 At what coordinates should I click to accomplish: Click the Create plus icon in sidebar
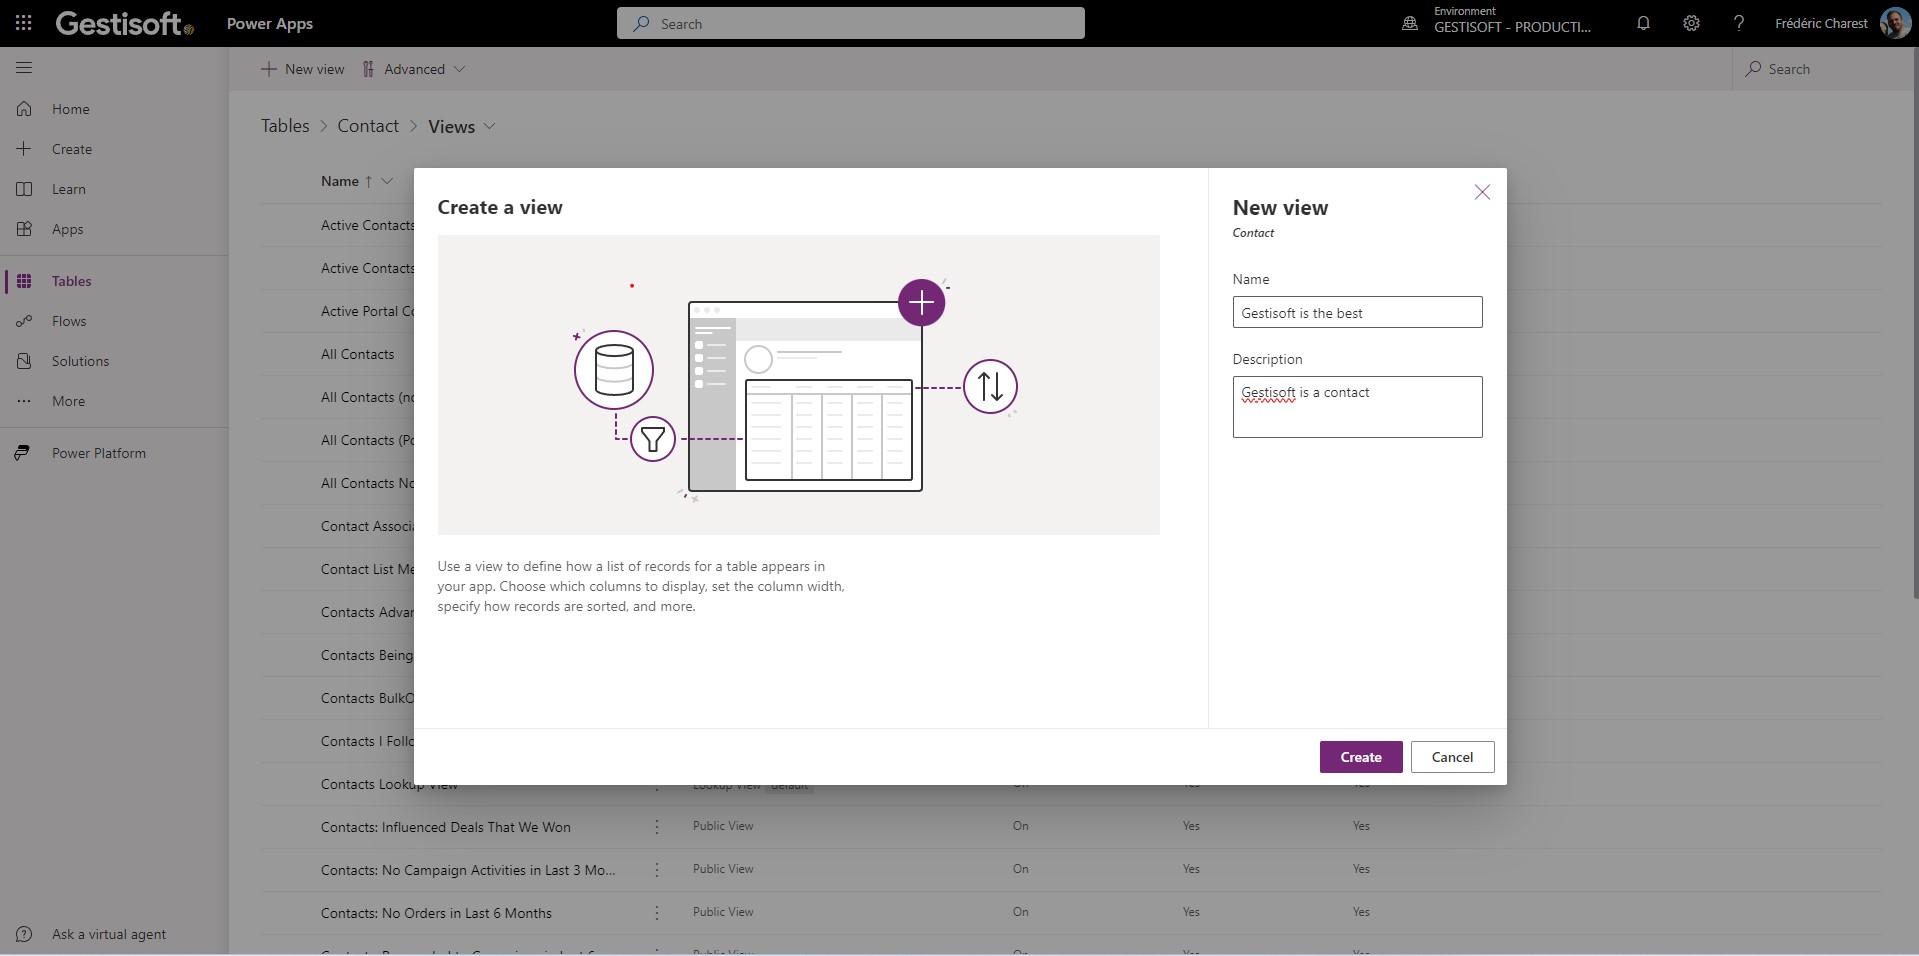coord(24,149)
